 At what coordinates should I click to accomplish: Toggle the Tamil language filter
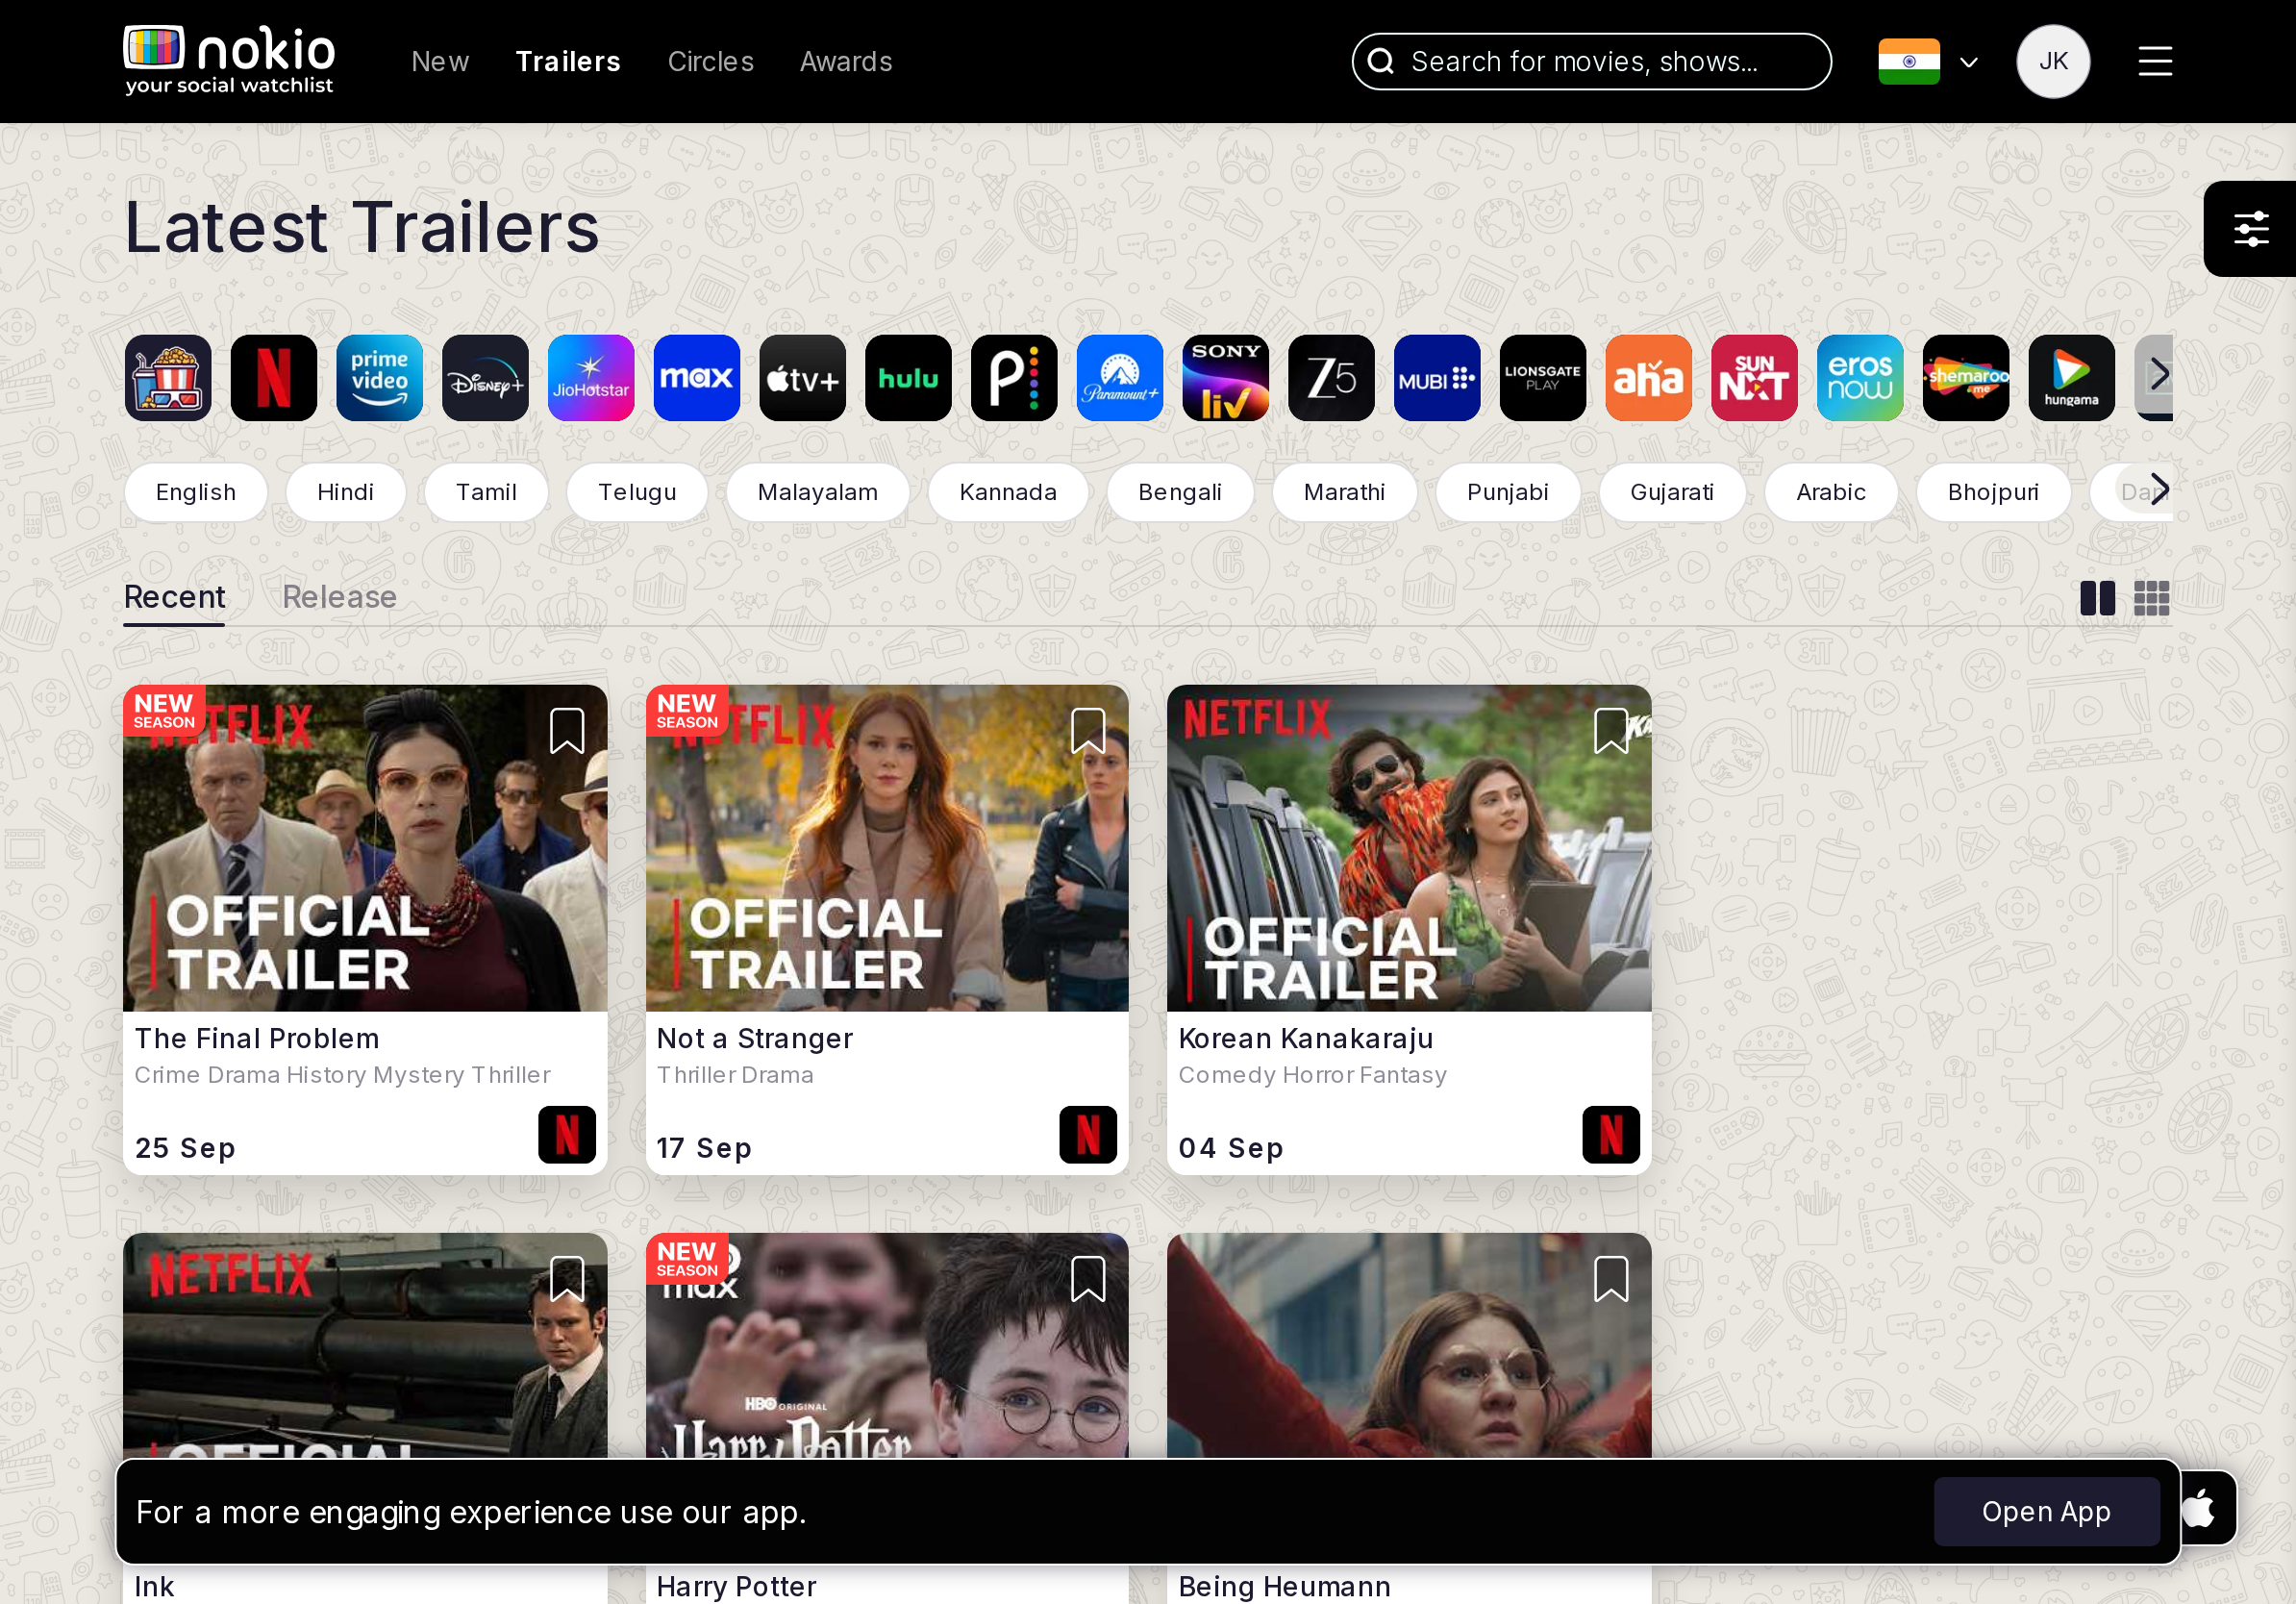click(486, 492)
